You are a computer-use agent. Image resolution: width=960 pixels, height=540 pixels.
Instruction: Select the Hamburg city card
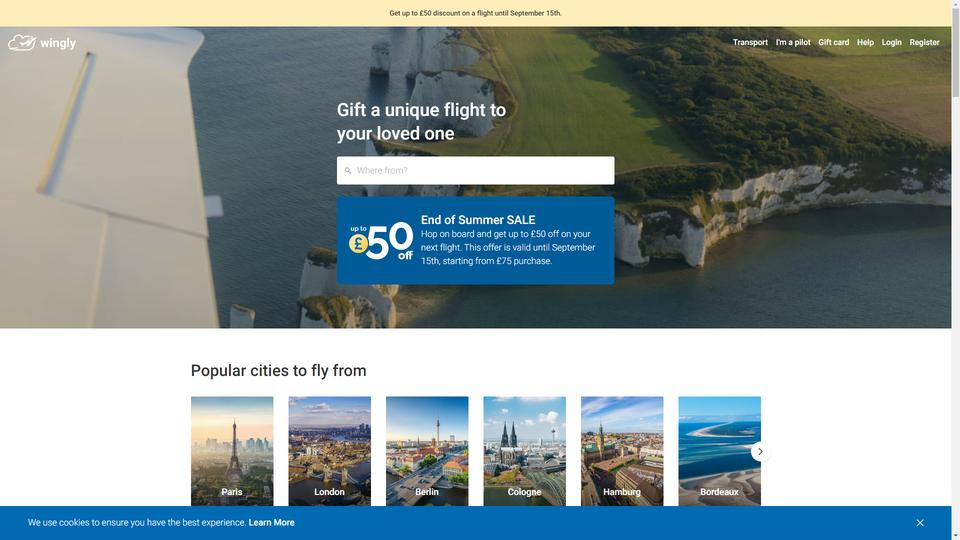621,451
